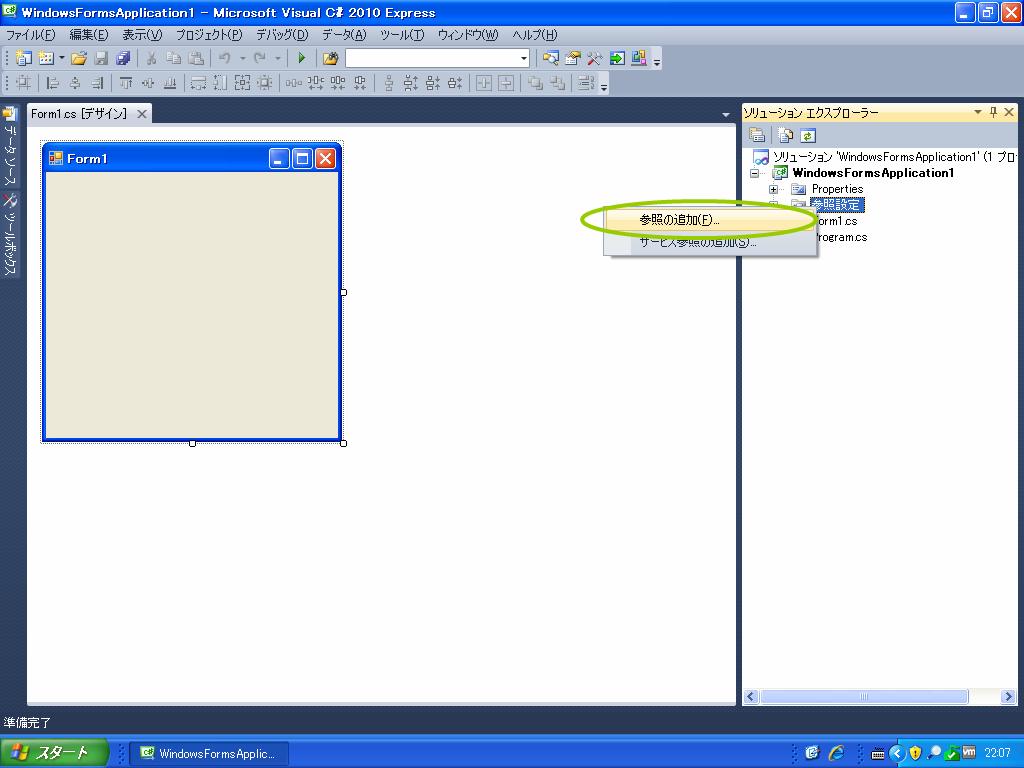The height and width of the screenshot is (768, 1024).
Task: Collapse the WindowsFormsApplication1 project node
Action: tap(756, 173)
